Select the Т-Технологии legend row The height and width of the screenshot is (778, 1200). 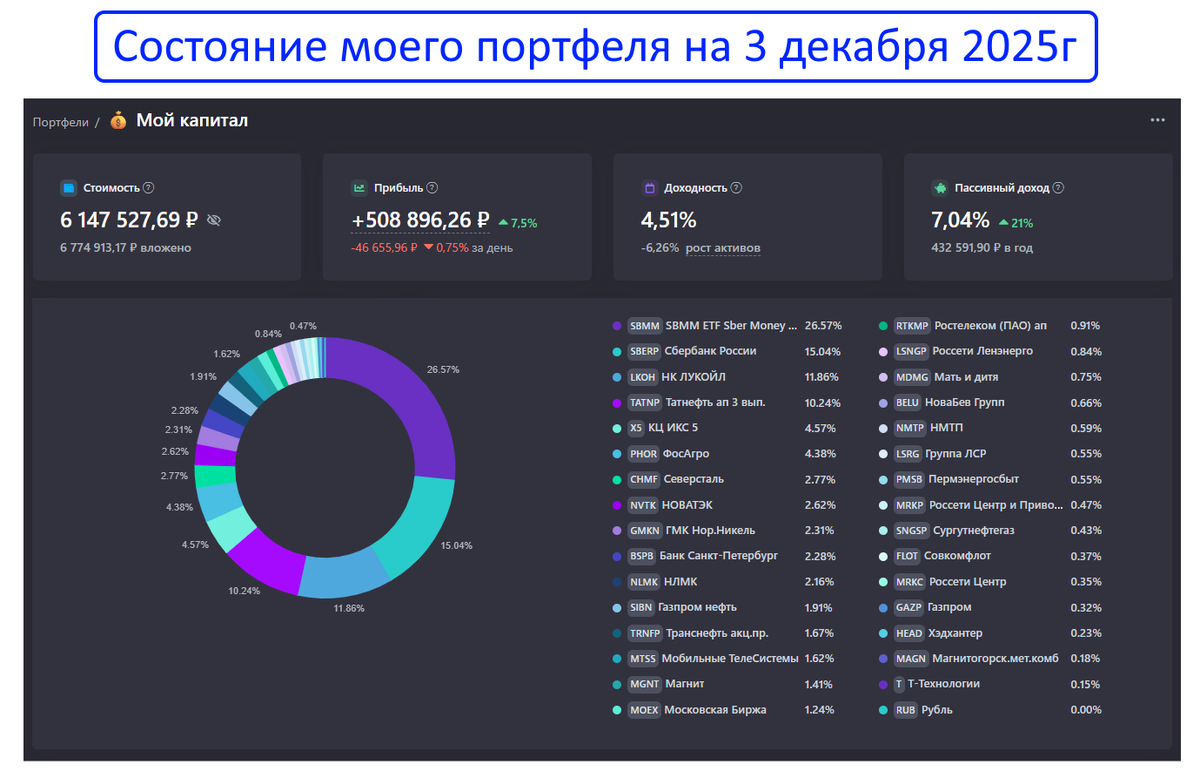pos(991,684)
